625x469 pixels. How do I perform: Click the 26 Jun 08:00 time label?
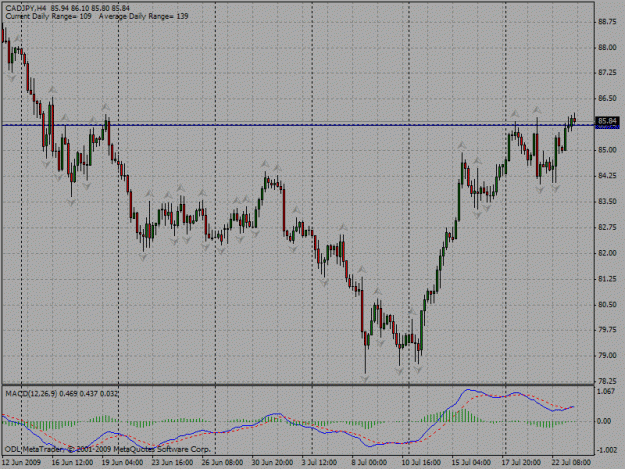[x=222, y=462]
